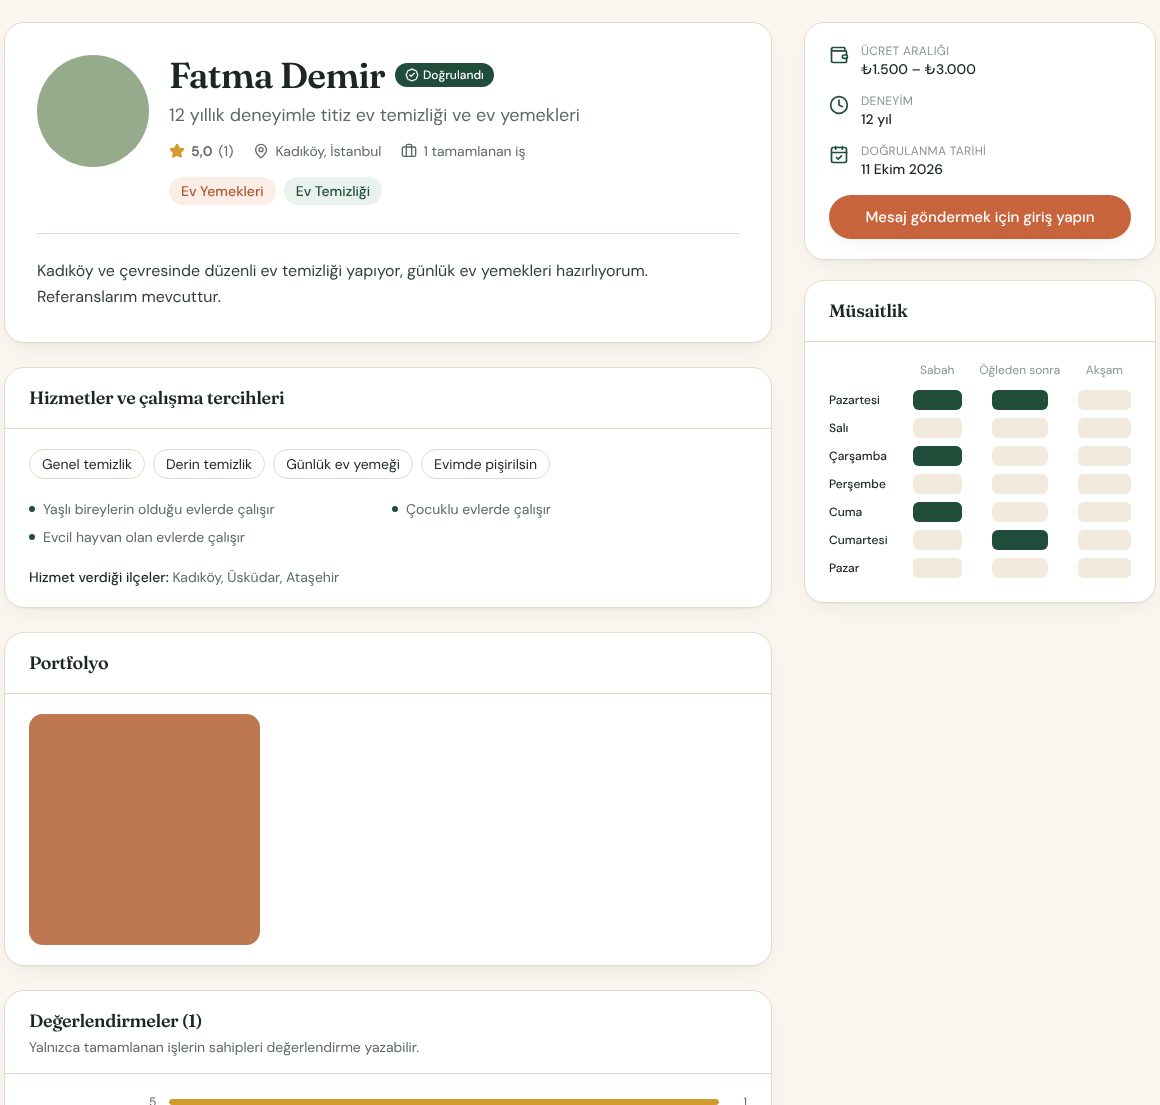Click the calendar icon beside Doğrulanma Tarihi
The image size is (1160, 1105).
click(x=839, y=155)
